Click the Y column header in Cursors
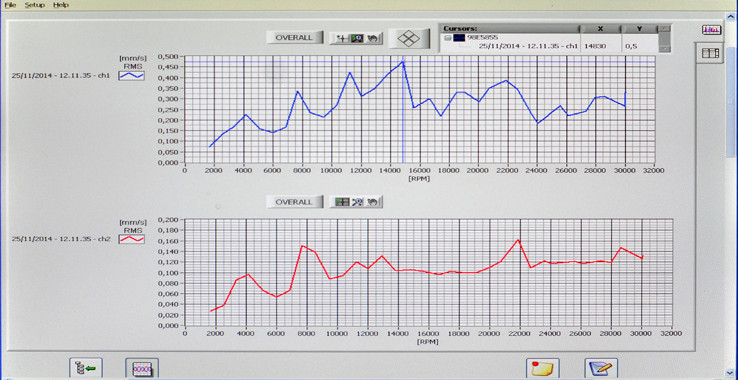Screen dimensions: 738x380 [639, 29]
